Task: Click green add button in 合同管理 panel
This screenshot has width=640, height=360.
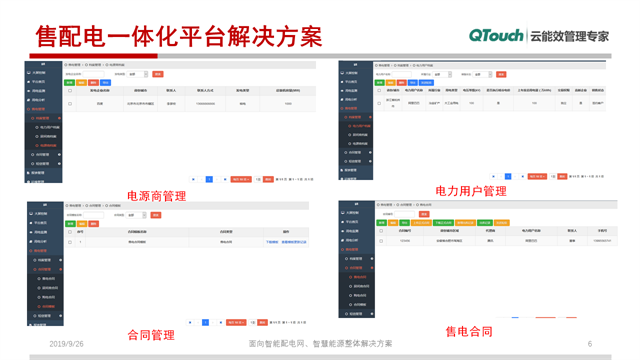Action: pyautogui.click(x=71, y=224)
